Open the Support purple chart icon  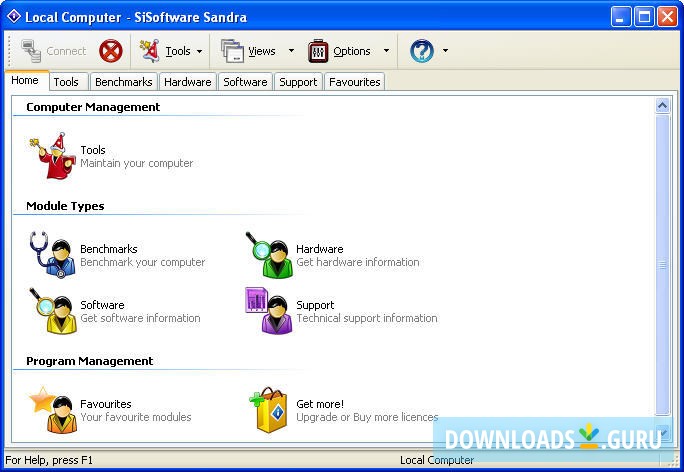click(269, 311)
